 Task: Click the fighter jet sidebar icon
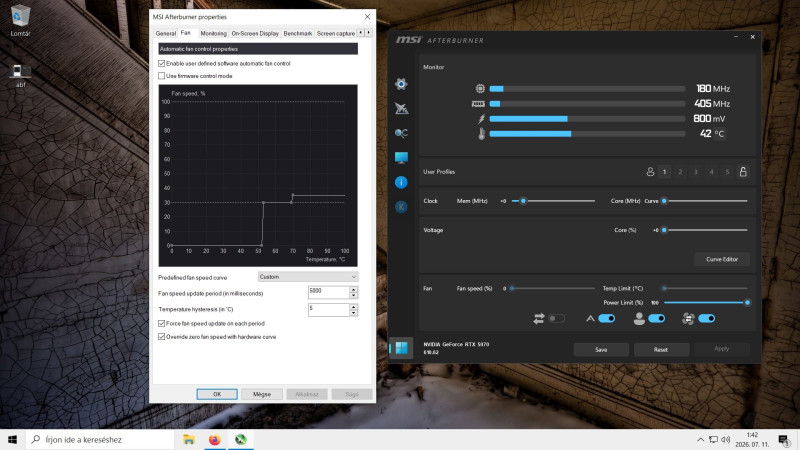tap(401, 108)
